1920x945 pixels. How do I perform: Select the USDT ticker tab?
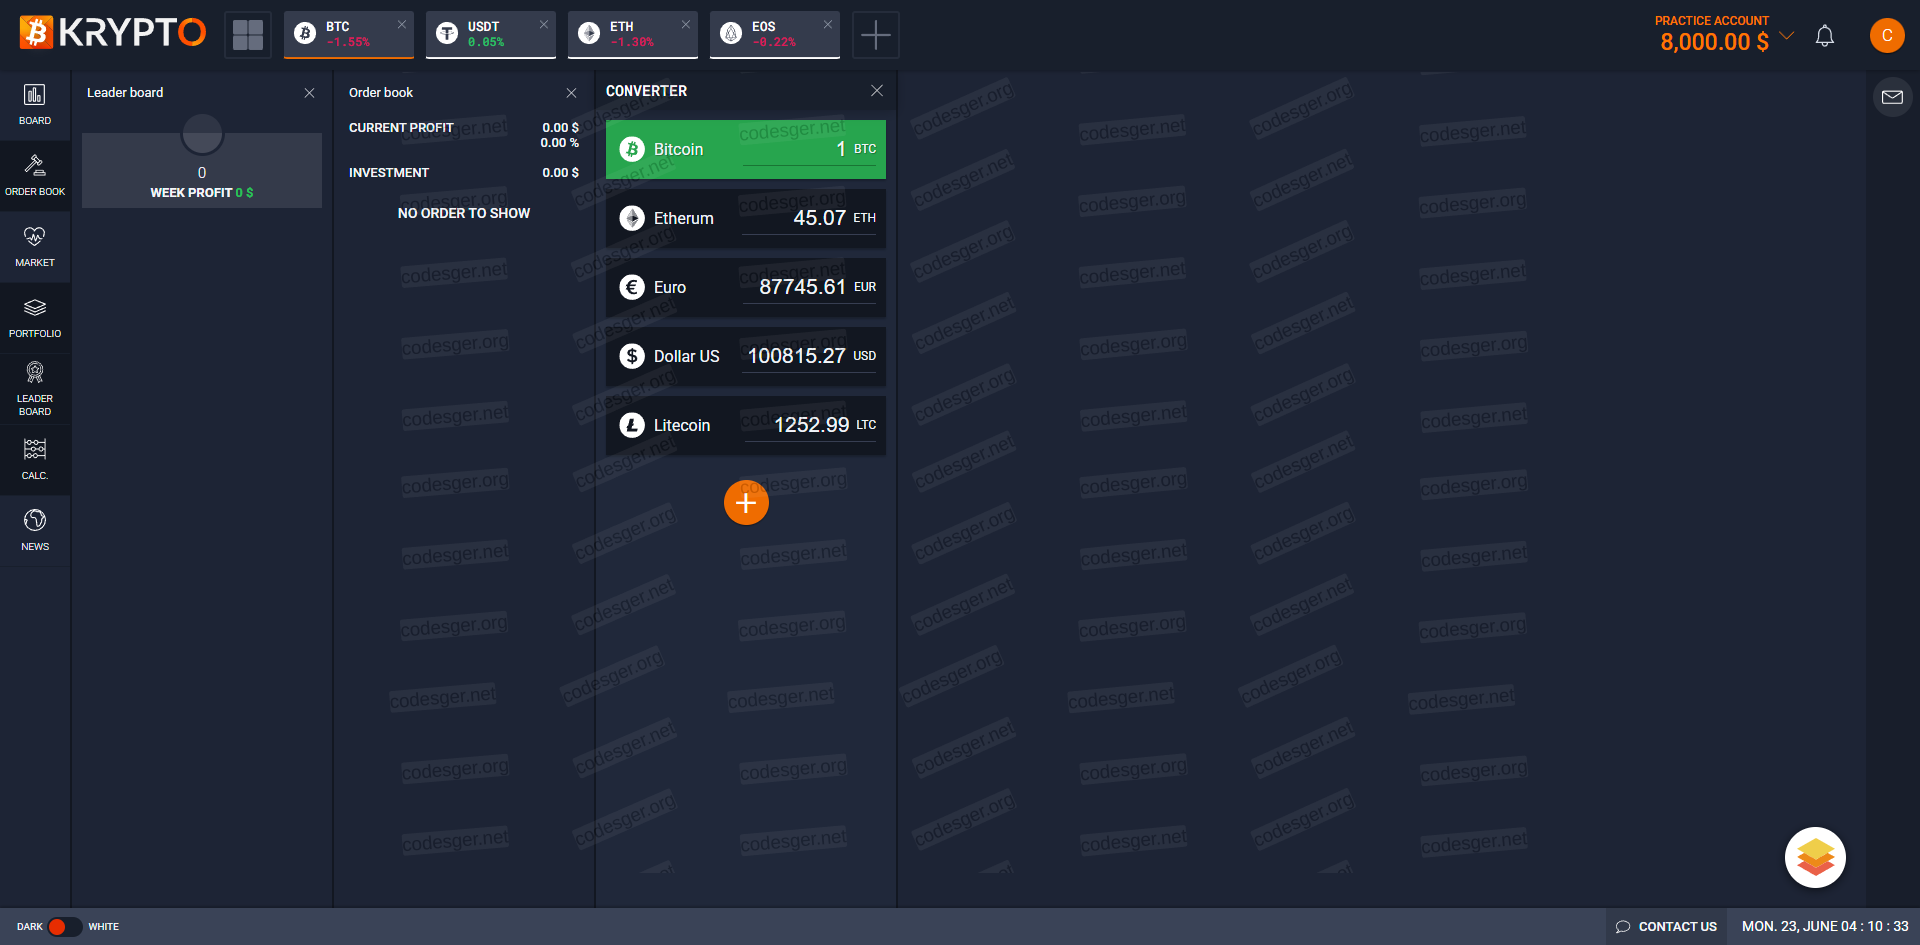[491, 35]
